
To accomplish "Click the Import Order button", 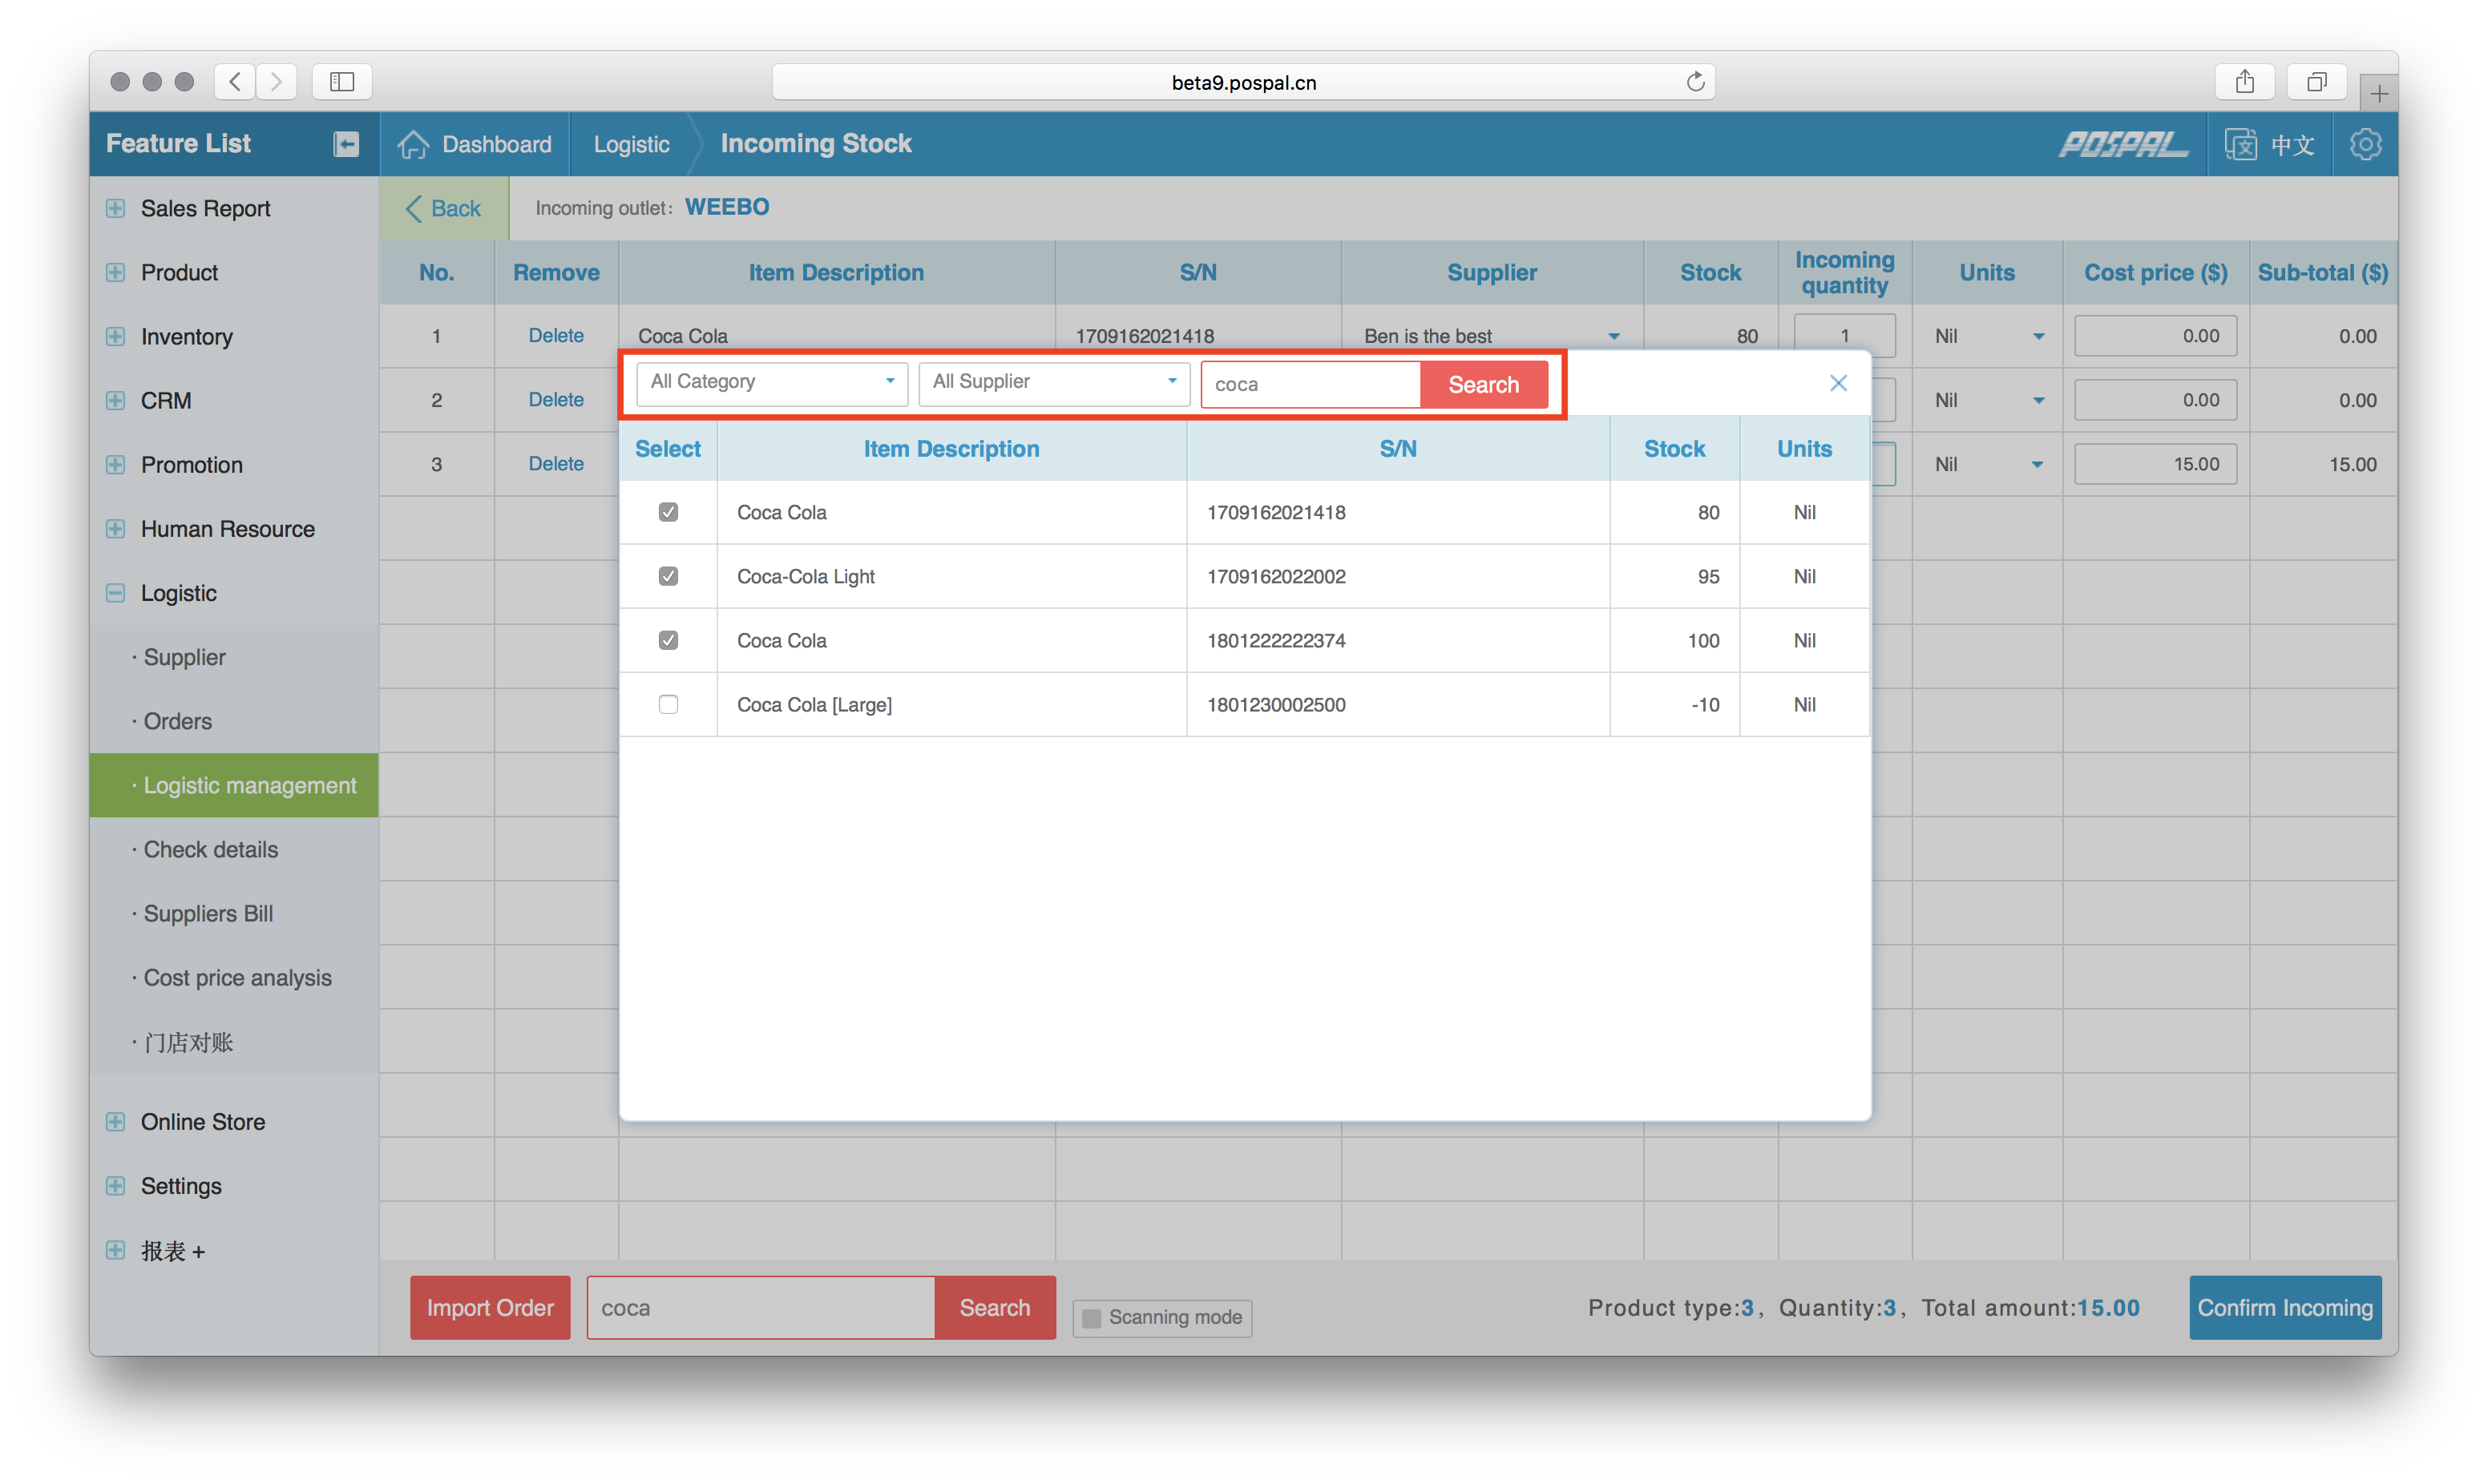I will (x=490, y=1307).
